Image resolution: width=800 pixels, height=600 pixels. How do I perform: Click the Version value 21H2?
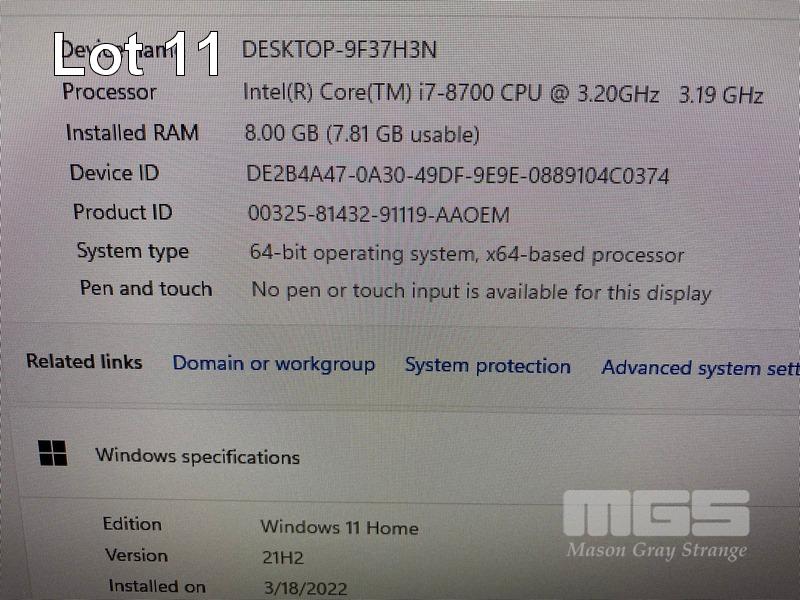(x=283, y=558)
